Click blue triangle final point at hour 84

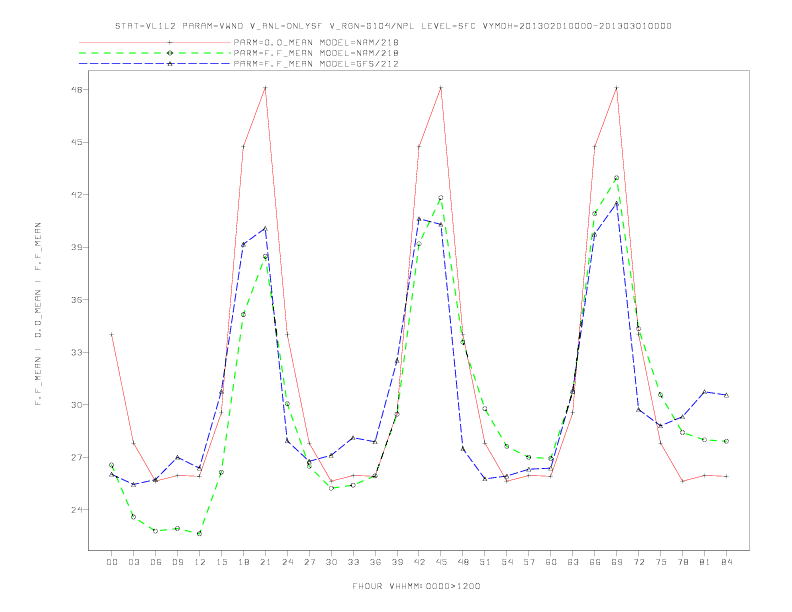pos(726,395)
